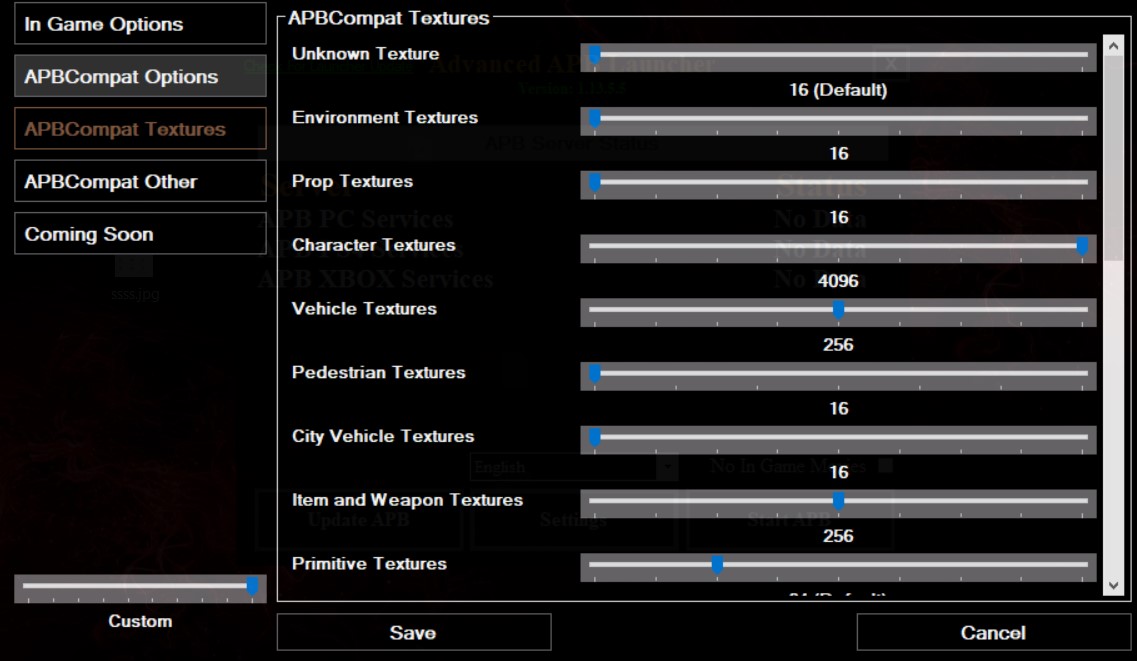Click the Primitive Textures slider thumb

(716, 565)
